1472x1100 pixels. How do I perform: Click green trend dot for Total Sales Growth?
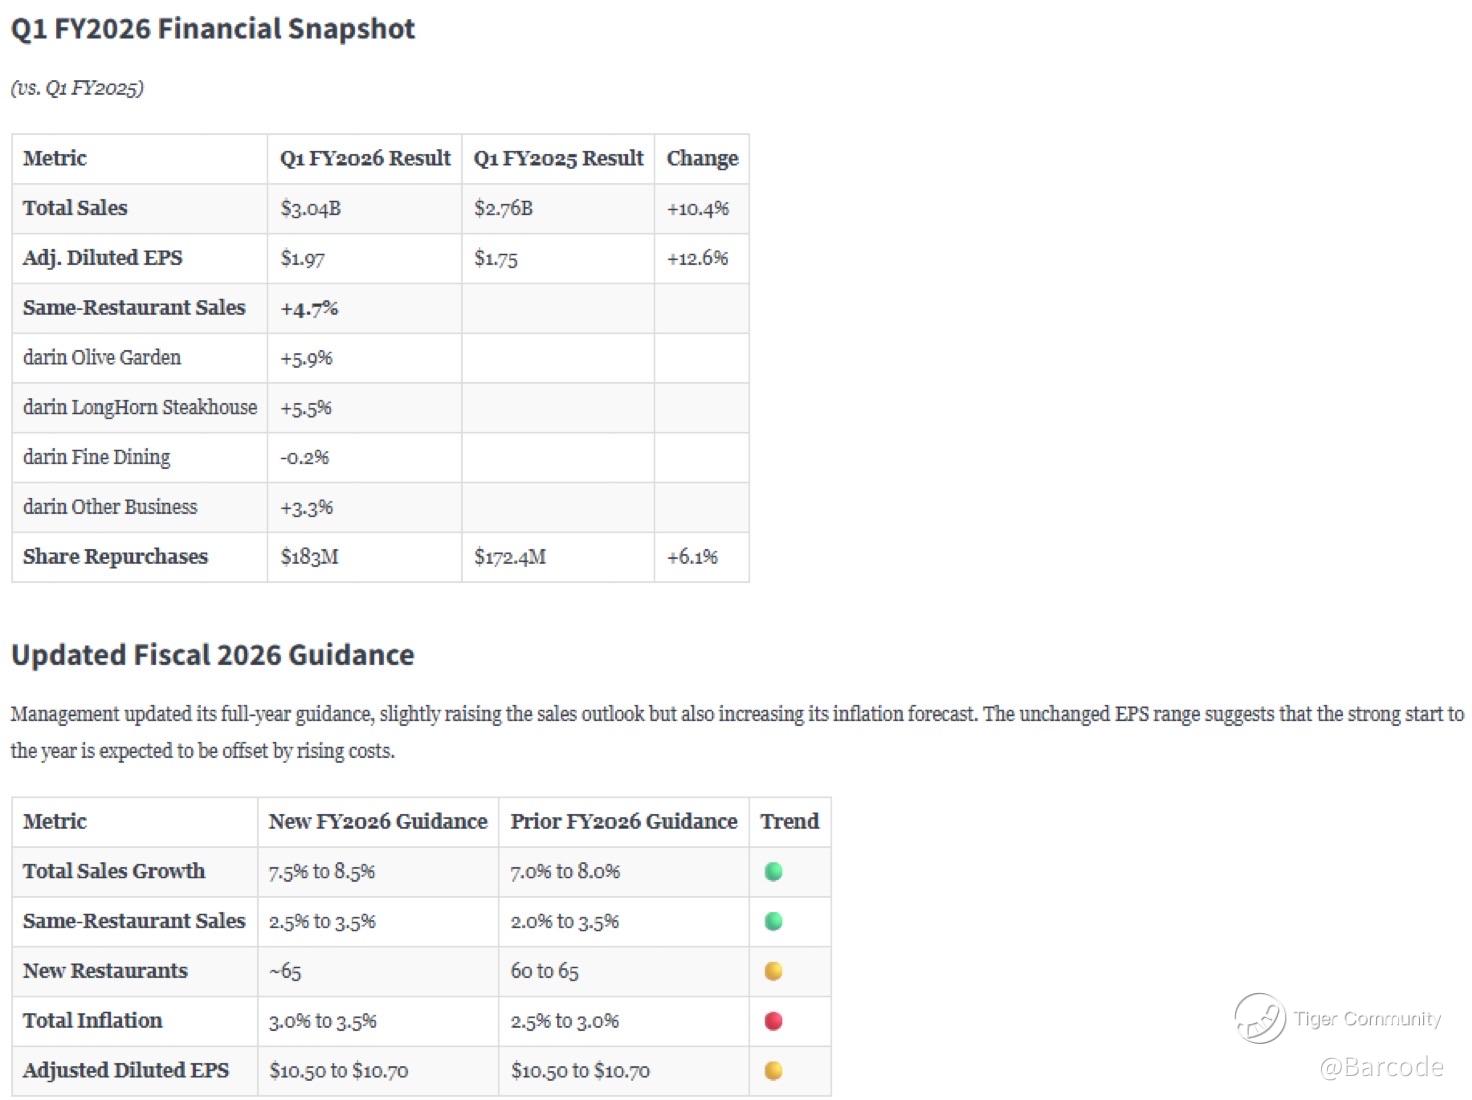[x=773, y=871]
